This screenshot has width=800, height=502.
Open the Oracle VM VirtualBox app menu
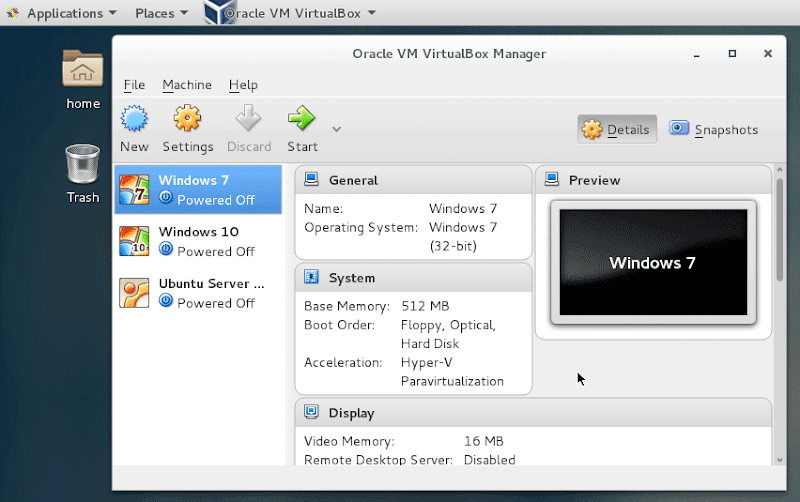[299, 13]
